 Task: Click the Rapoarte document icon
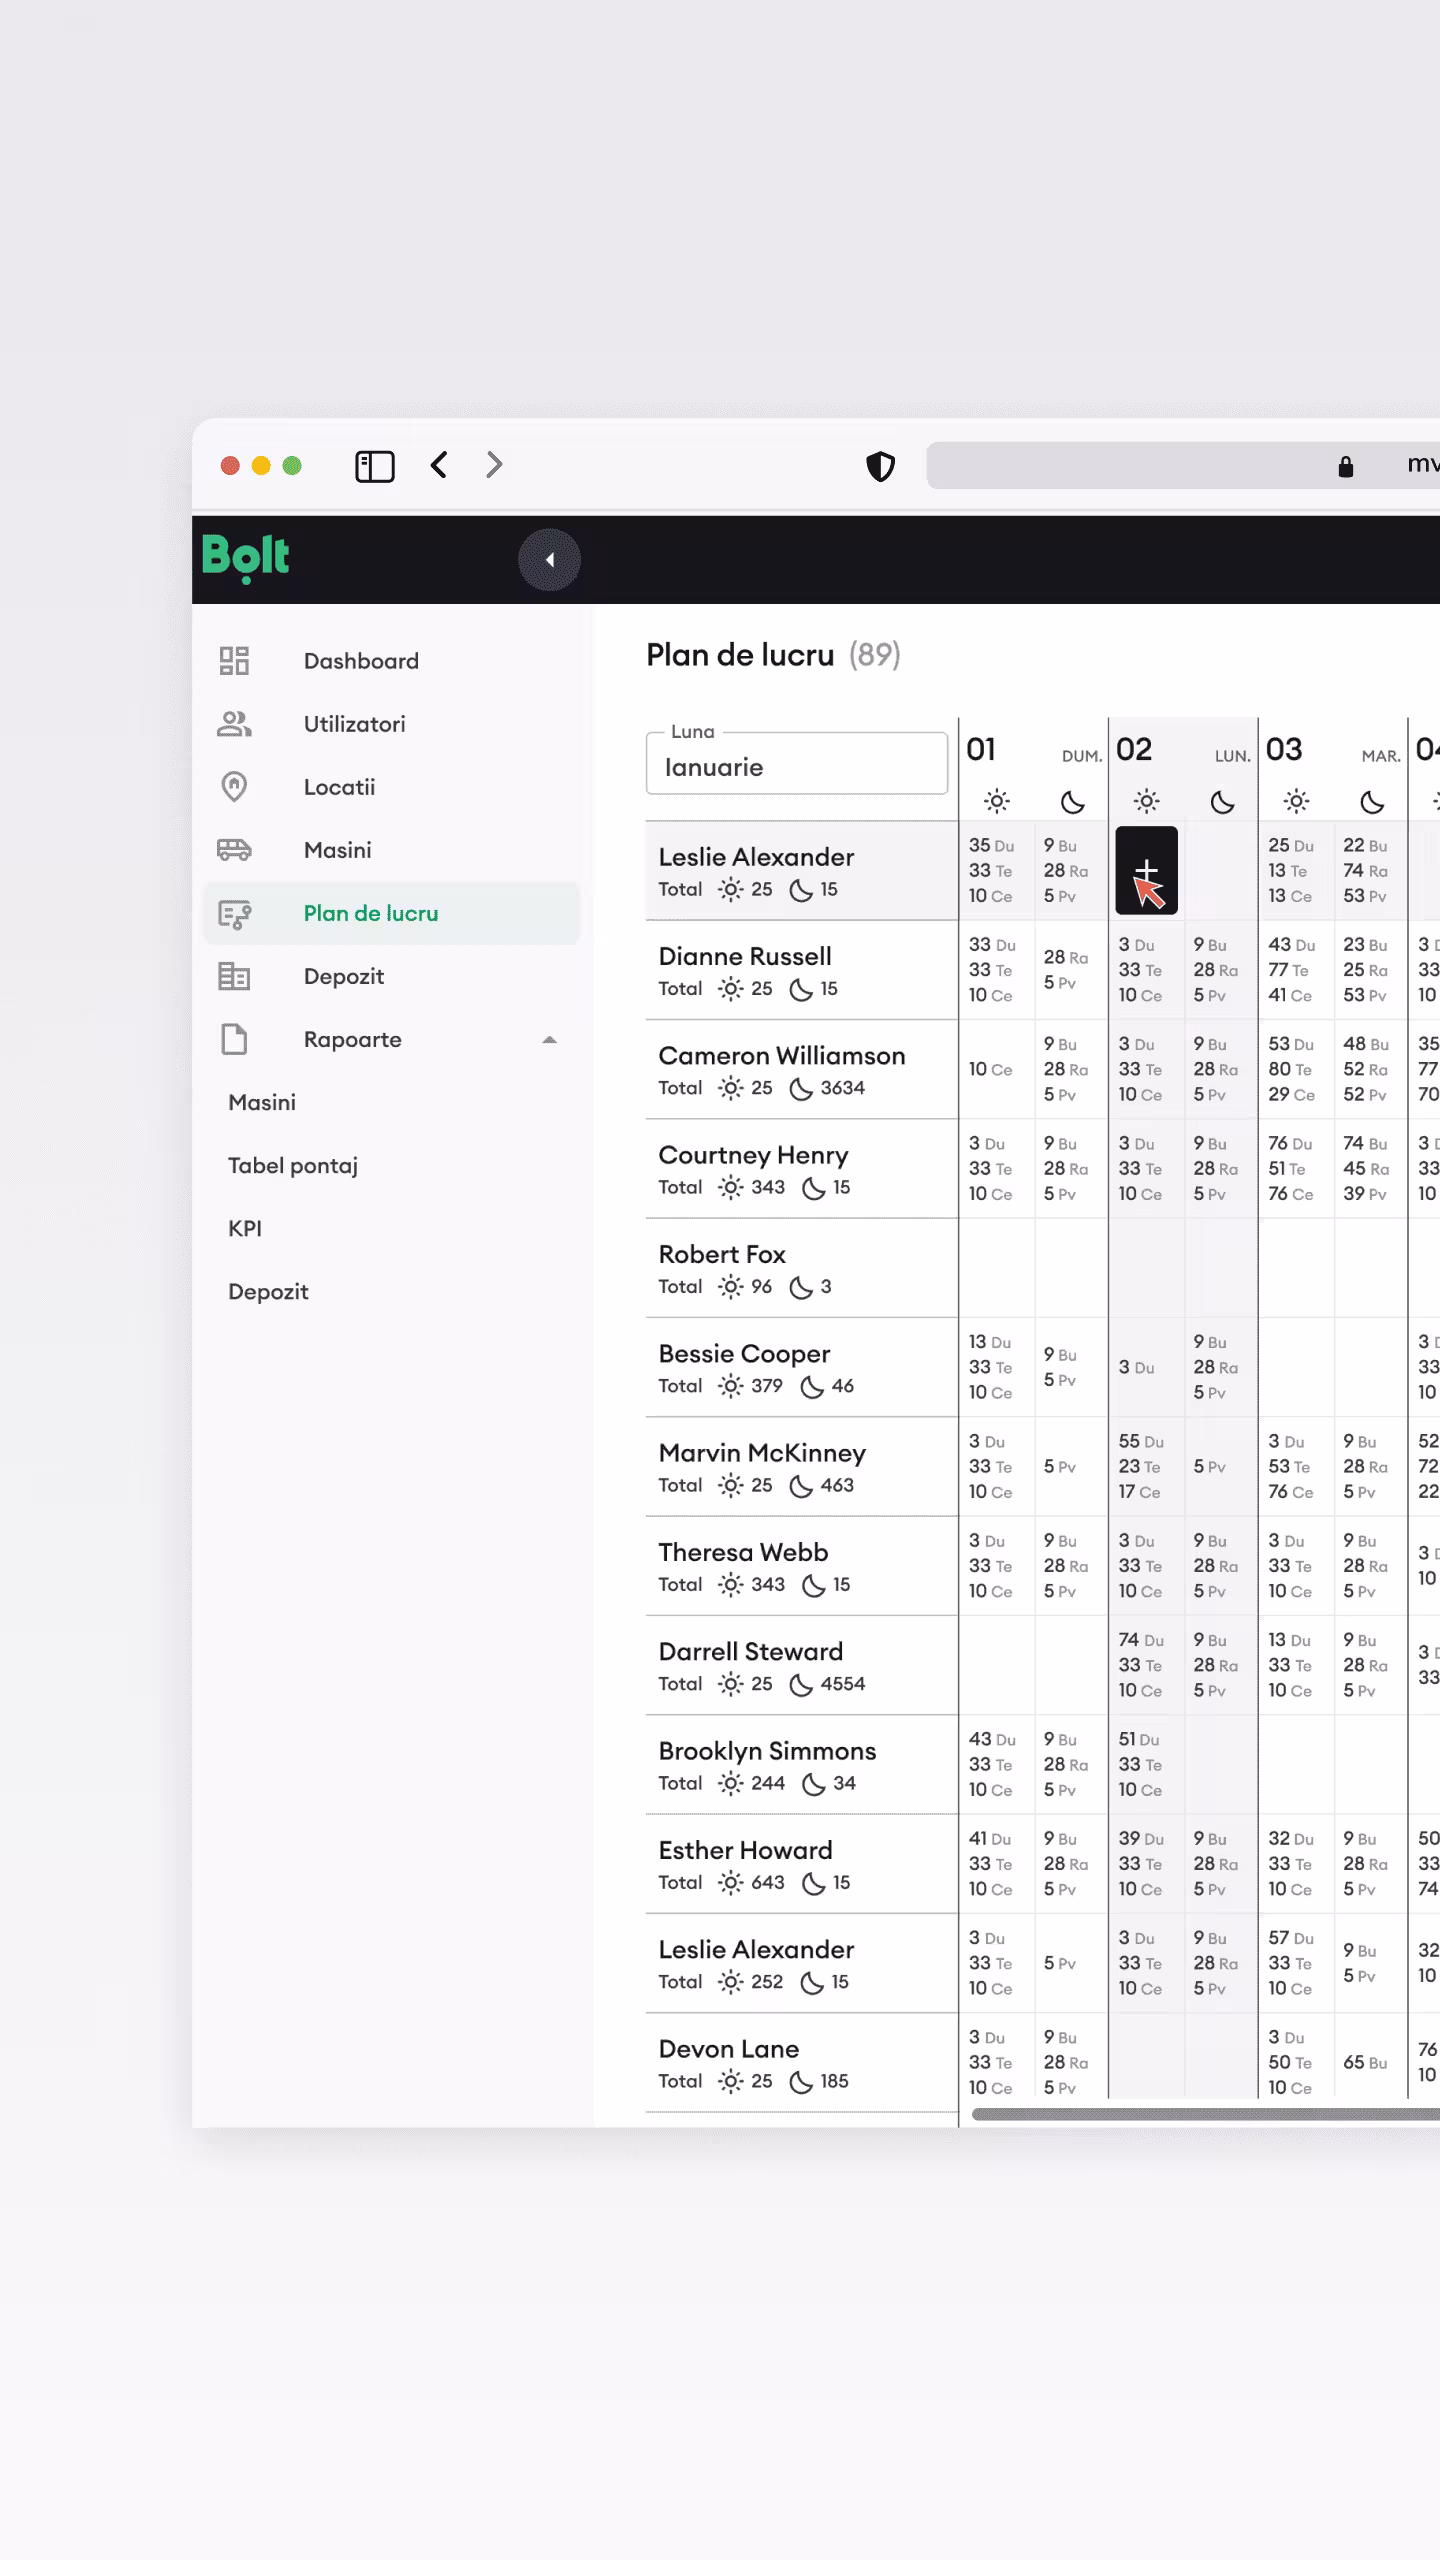coord(234,1039)
